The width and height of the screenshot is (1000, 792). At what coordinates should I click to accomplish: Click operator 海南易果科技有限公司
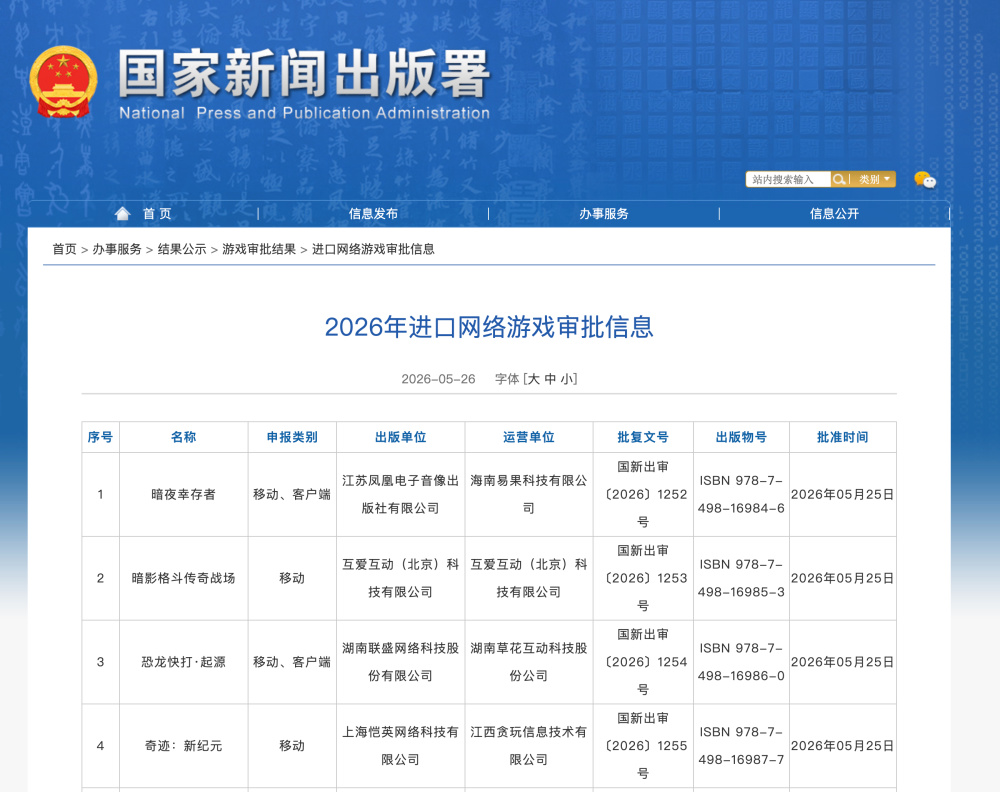(529, 494)
